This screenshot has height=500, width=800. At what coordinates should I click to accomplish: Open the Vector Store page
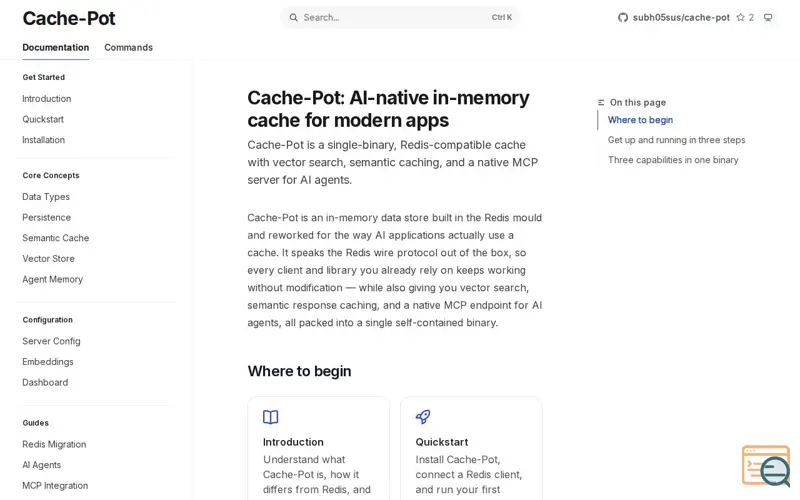[x=48, y=259]
